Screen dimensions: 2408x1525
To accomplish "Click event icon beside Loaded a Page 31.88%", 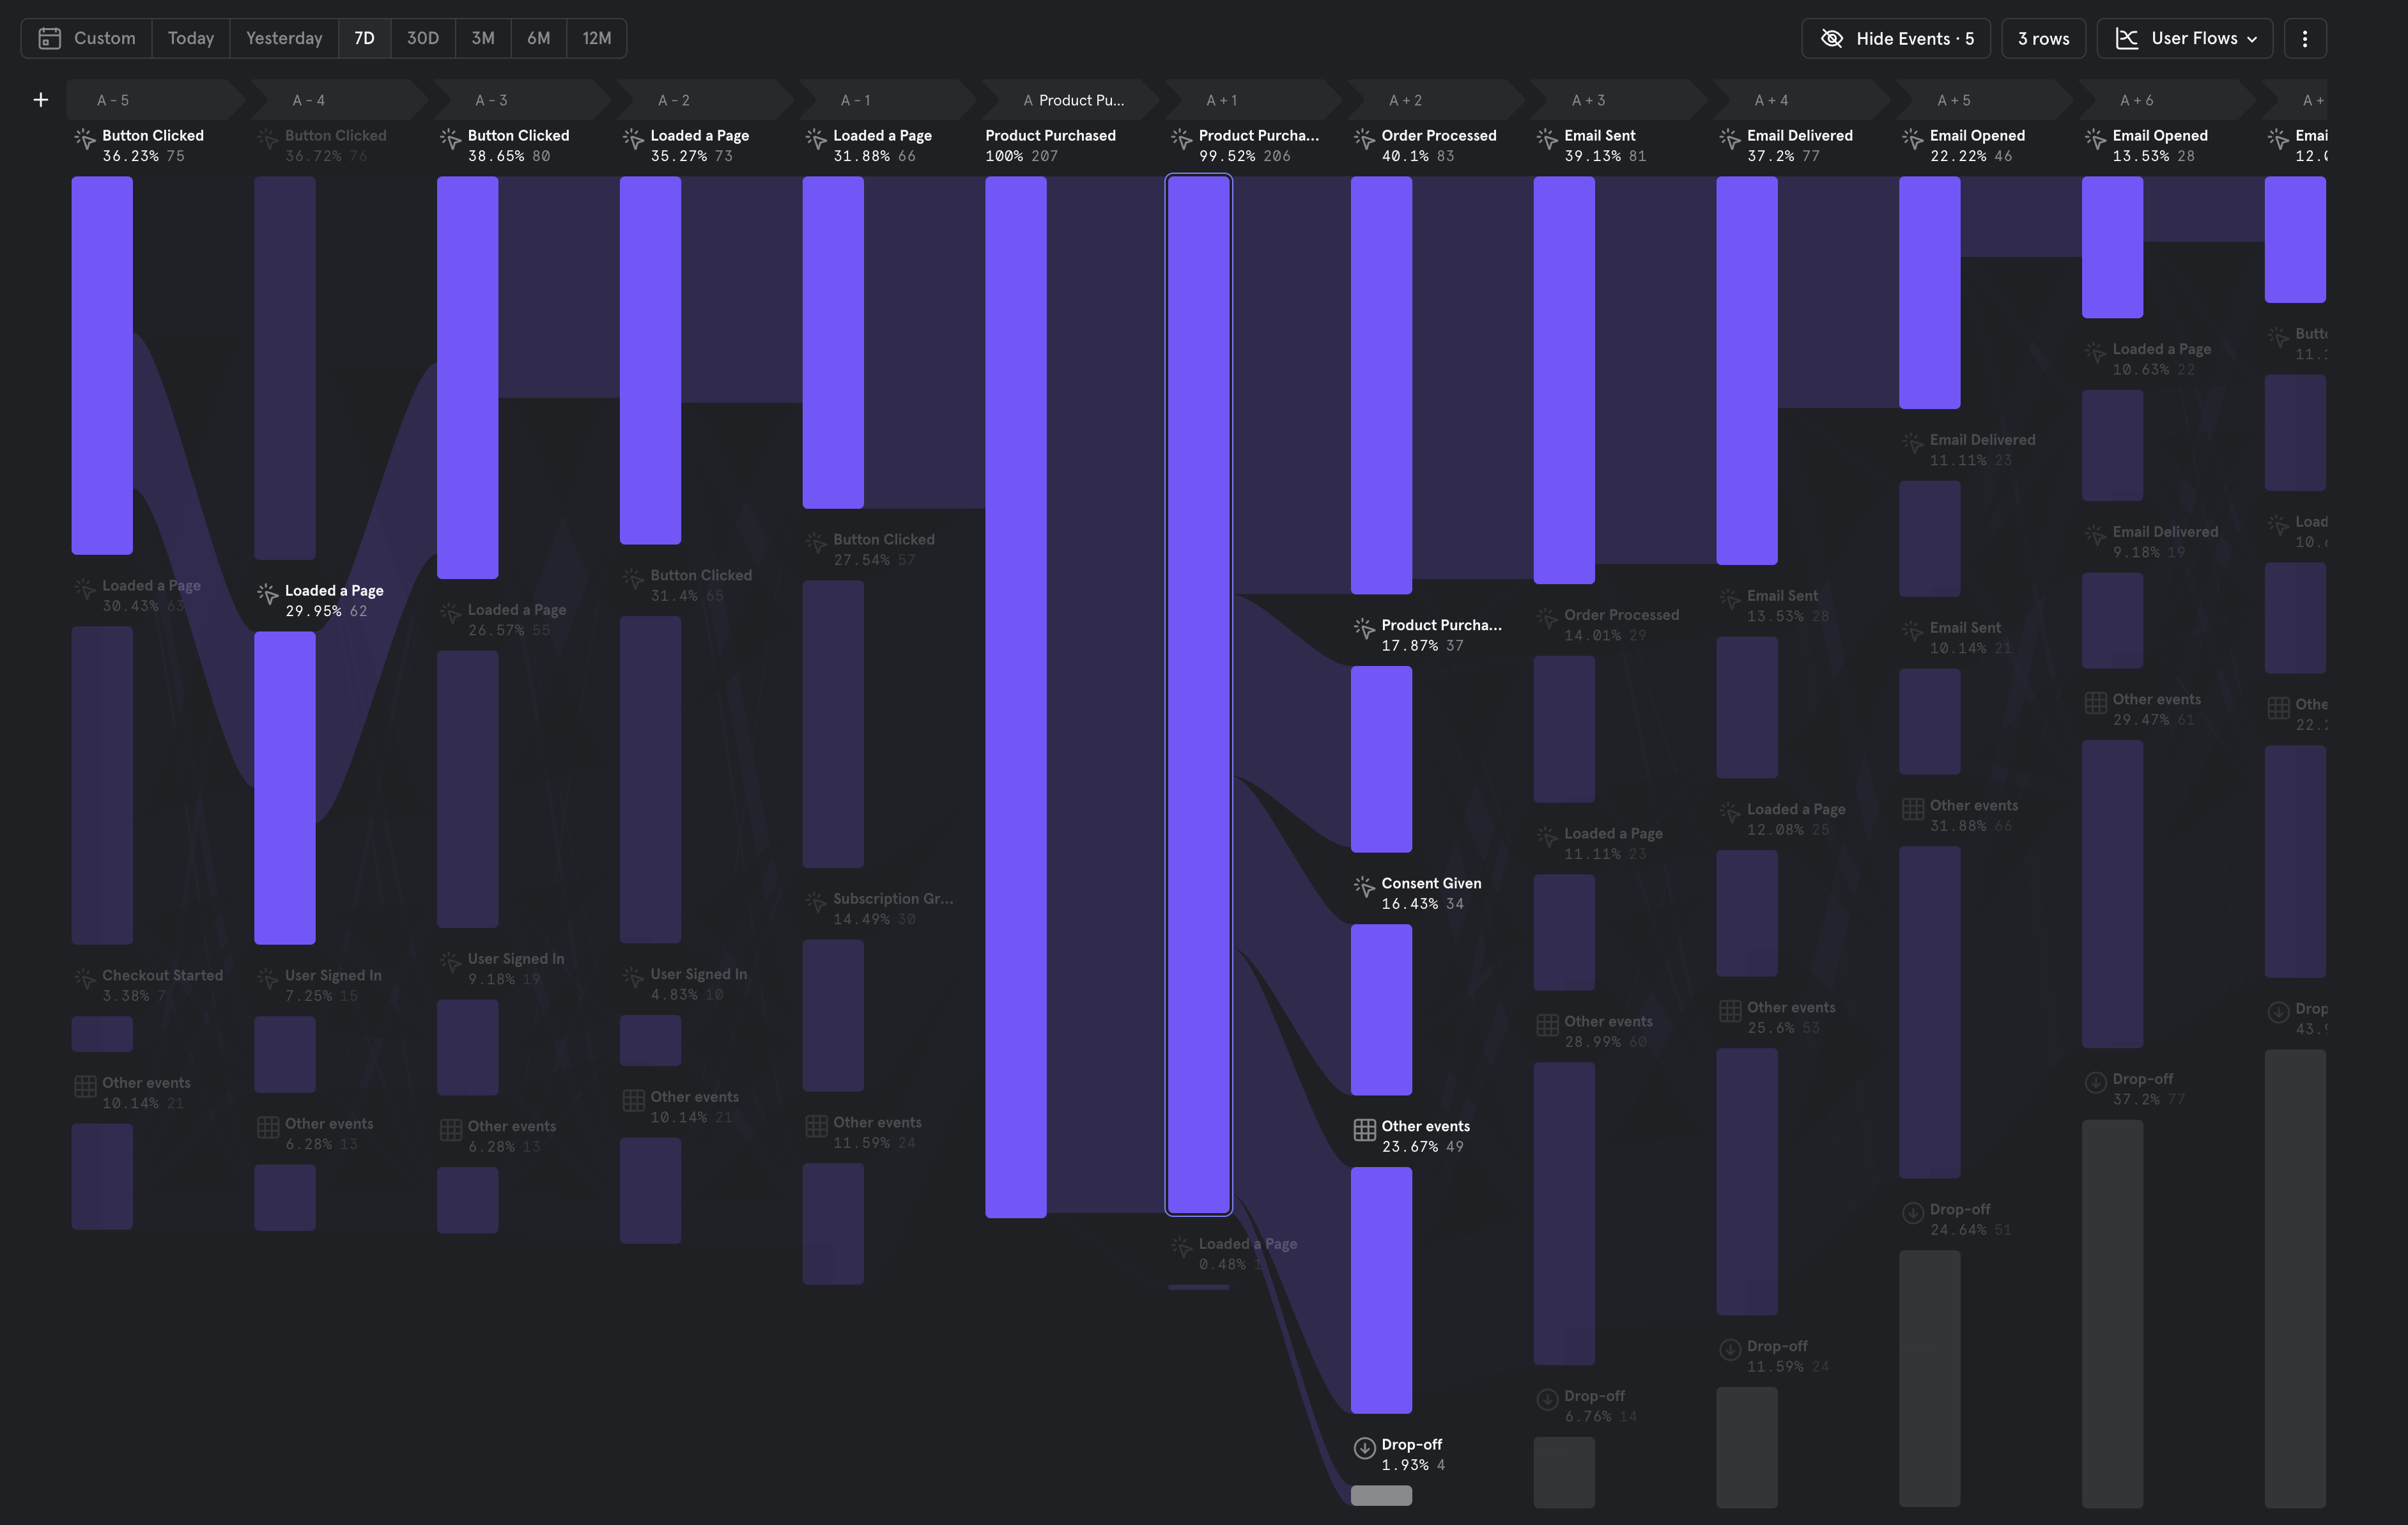I will click(x=816, y=138).
